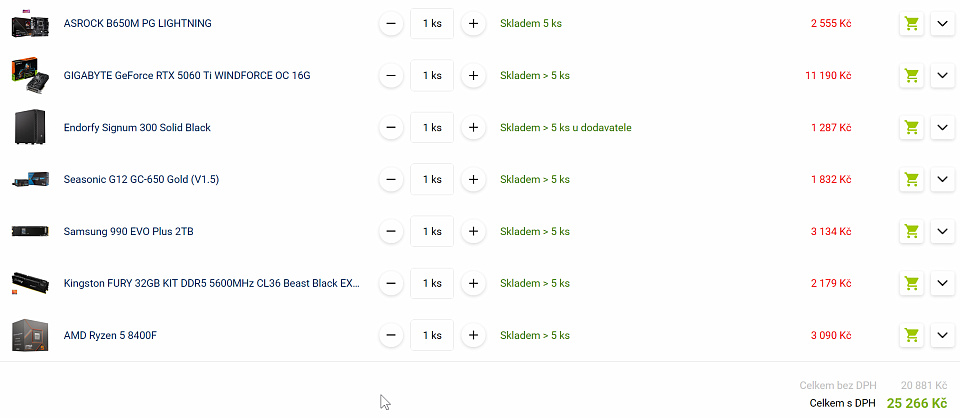Screen dimensions: 960x418
Task: Open Seasonic G12 GC-650 Gold product link
Action: [141, 180]
